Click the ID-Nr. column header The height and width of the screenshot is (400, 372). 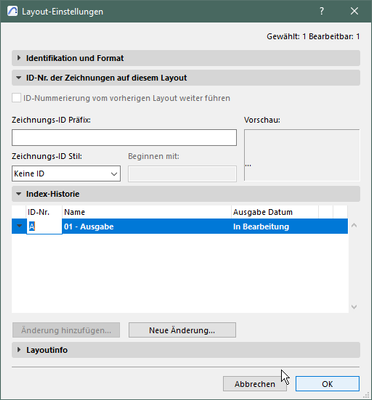coord(44,212)
